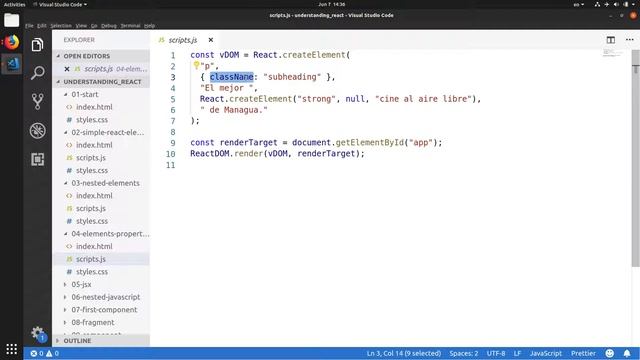Change encoding via UTF-8 indicator
Viewport: 640px width, 360px height.
click(496, 353)
